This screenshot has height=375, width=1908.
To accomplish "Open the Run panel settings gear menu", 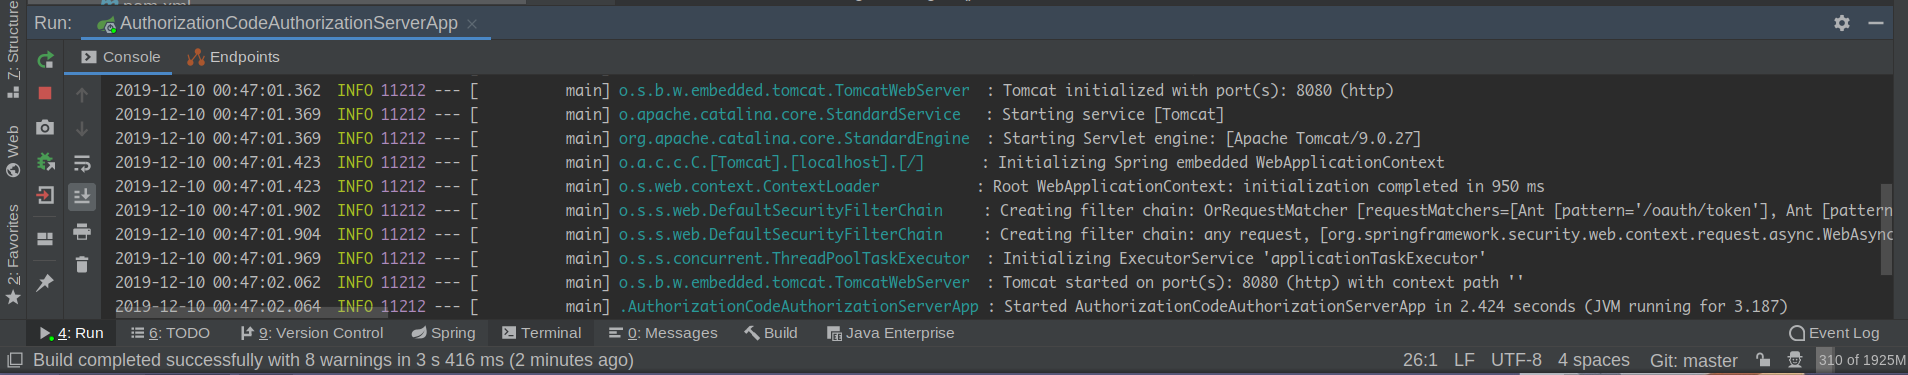I will [1842, 23].
